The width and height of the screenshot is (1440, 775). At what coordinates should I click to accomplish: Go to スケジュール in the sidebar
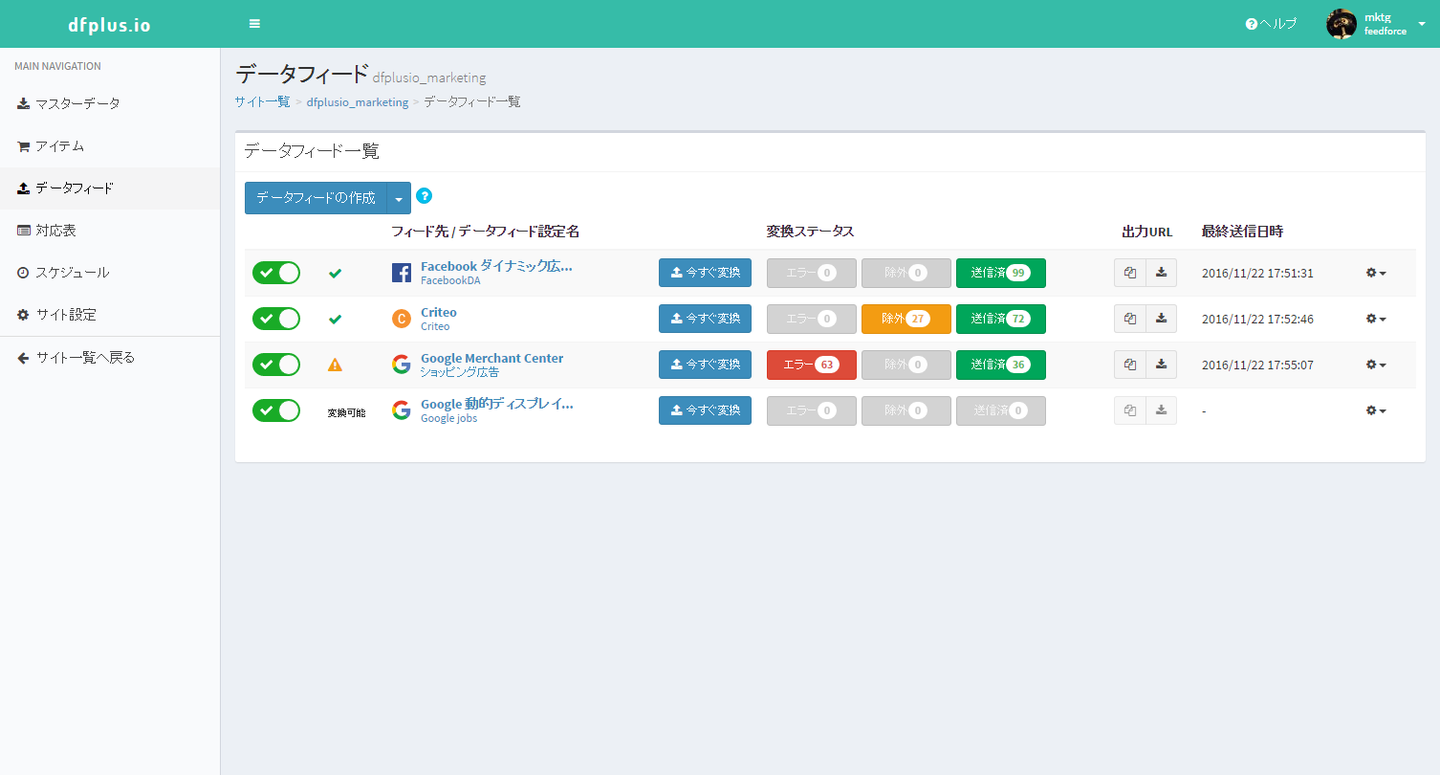pyautogui.click(x=110, y=272)
